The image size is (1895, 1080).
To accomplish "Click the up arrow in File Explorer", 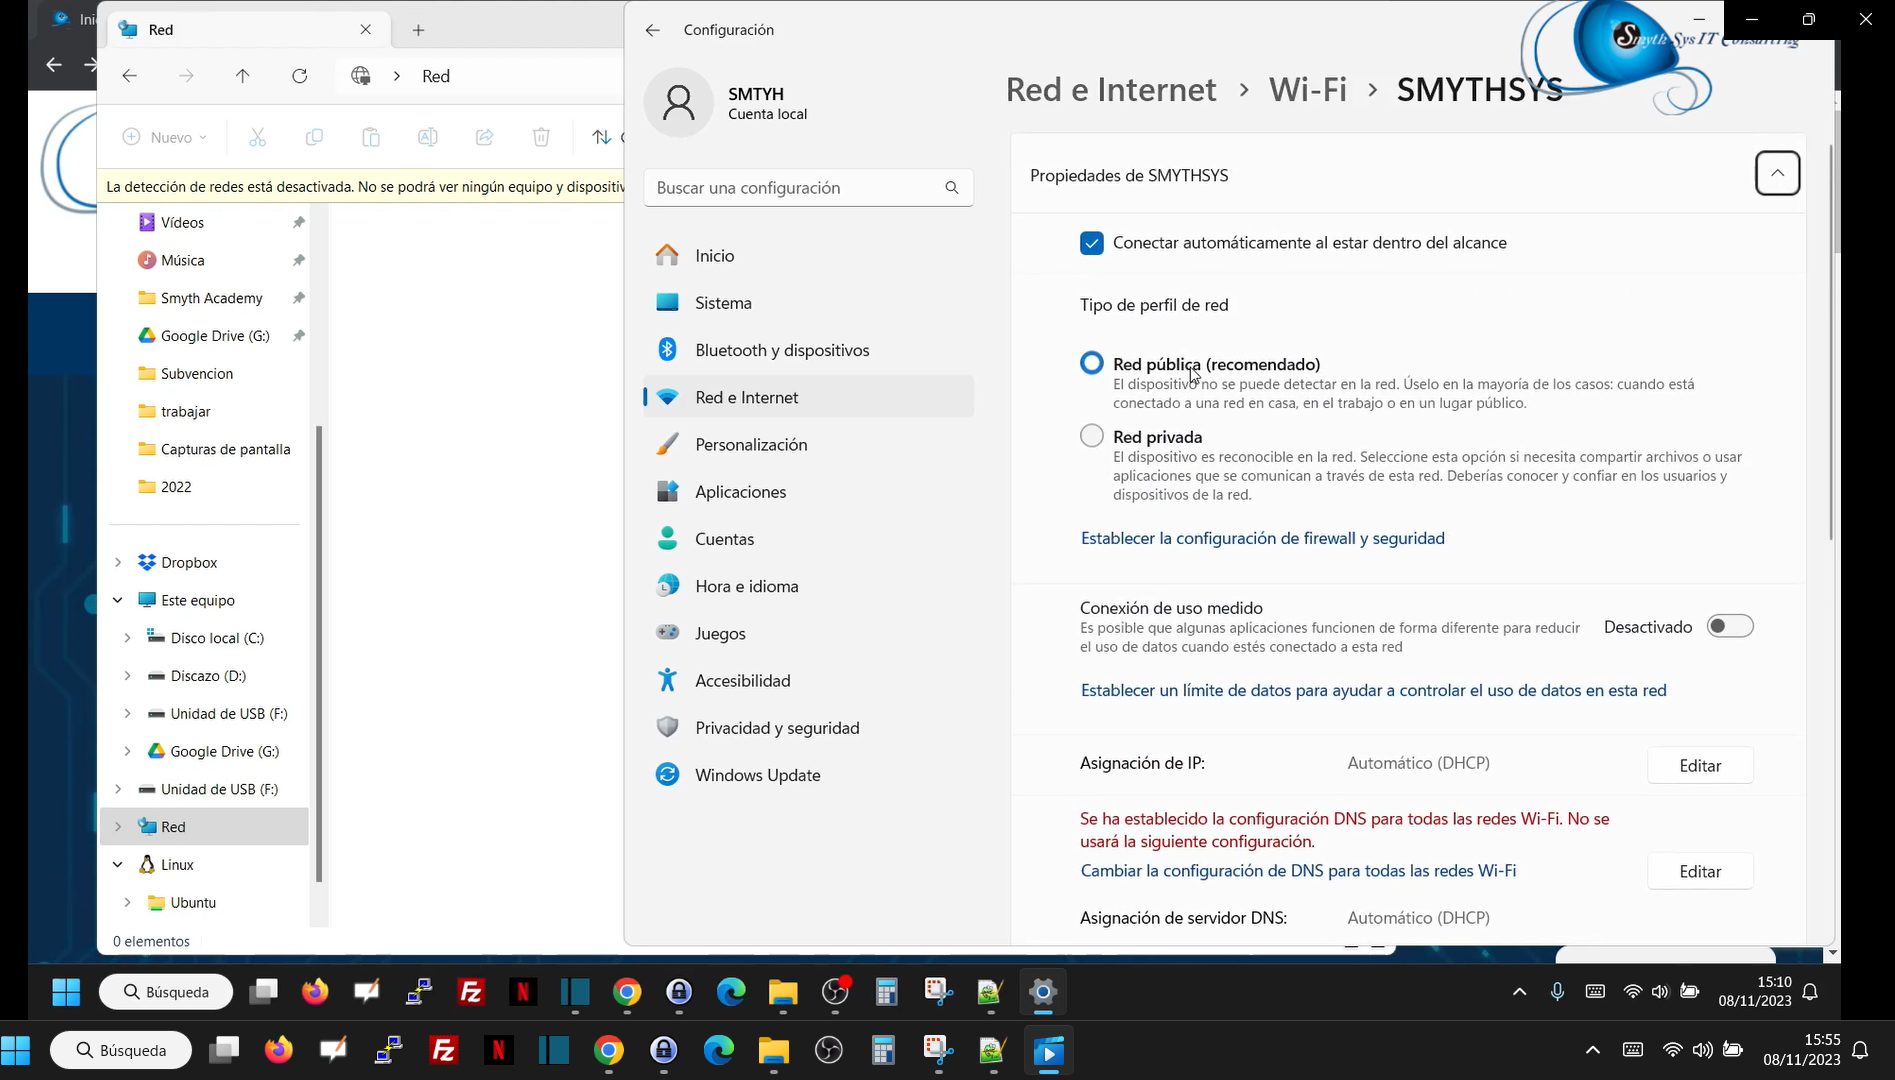I will (242, 76).
